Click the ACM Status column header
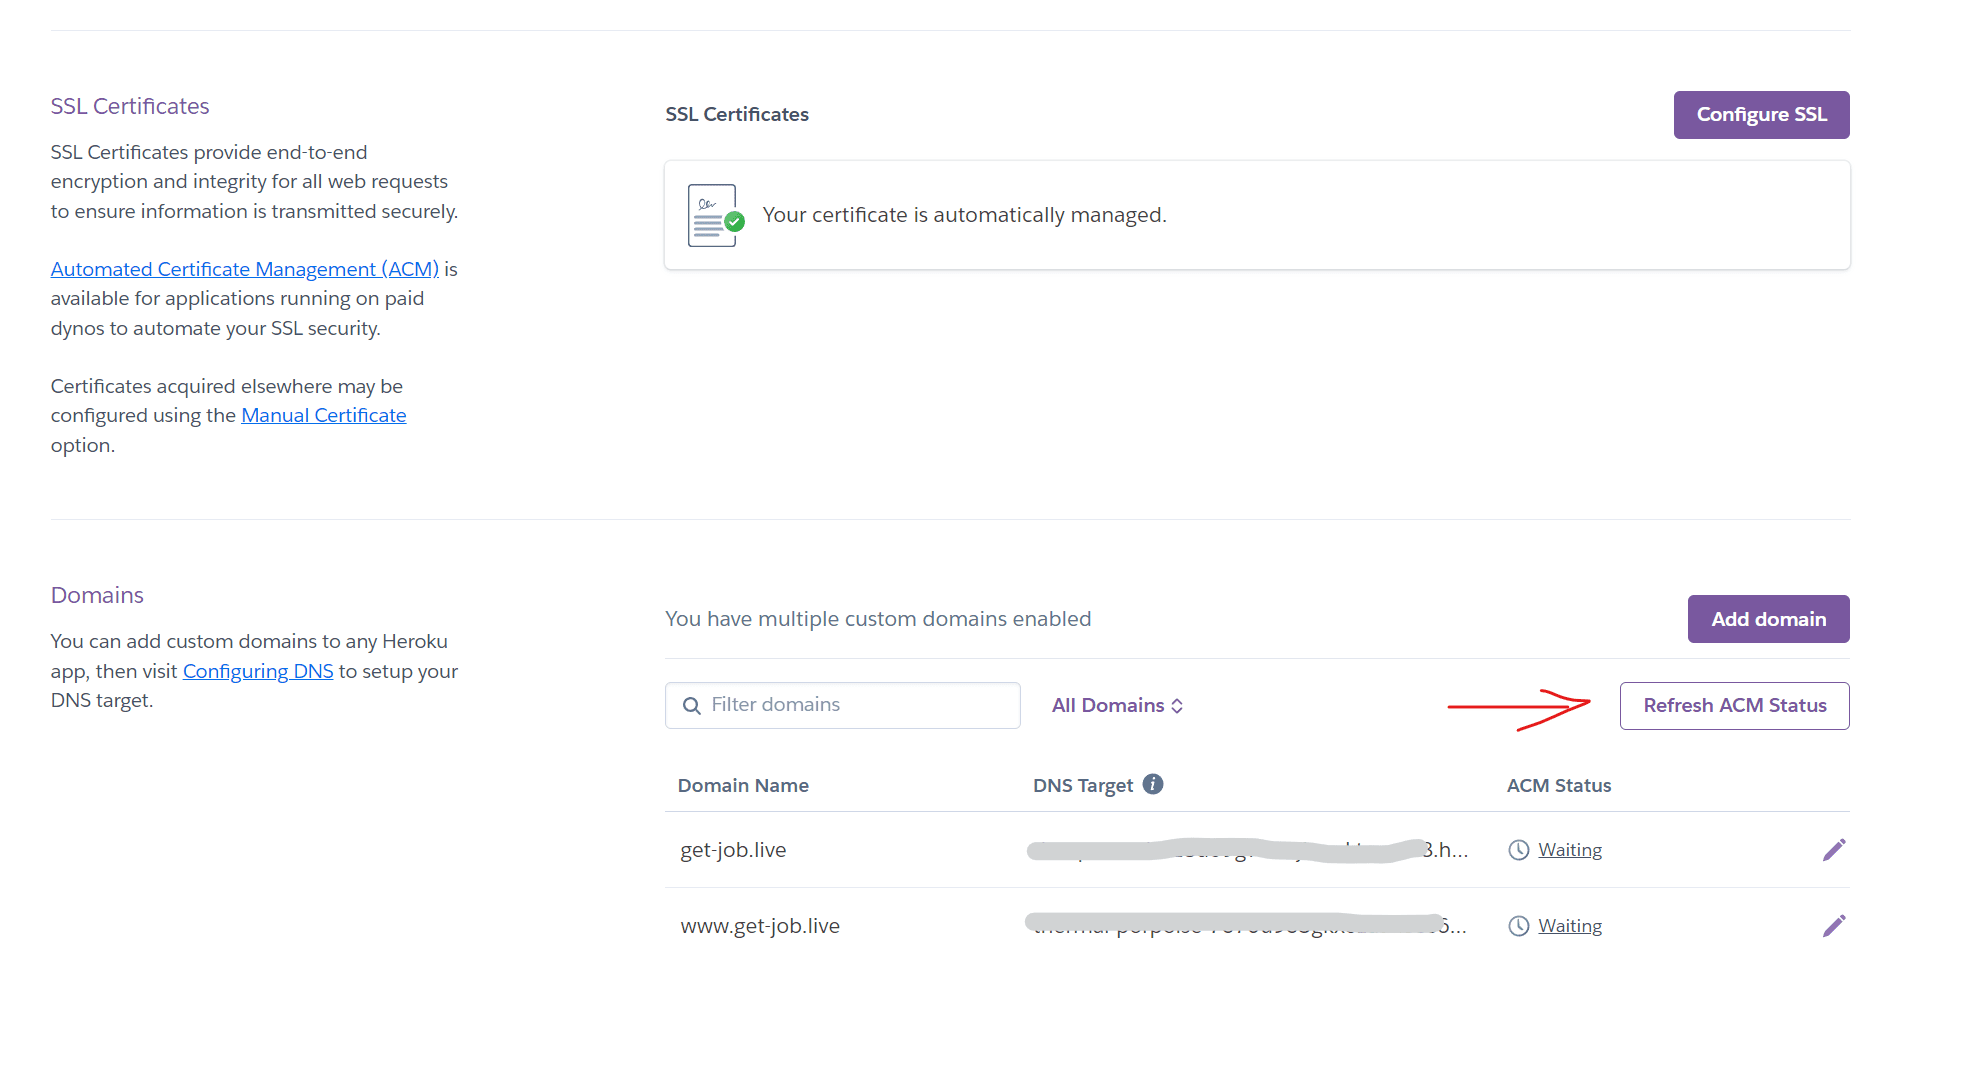The image size is (1984, 1081). [x=1558, y=786]
